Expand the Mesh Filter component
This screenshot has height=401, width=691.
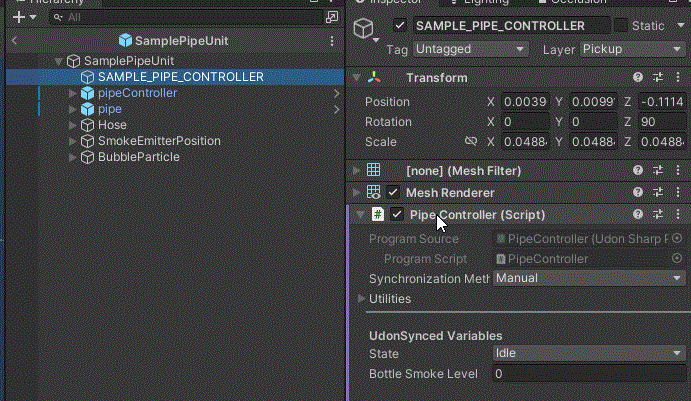point(356,171)
